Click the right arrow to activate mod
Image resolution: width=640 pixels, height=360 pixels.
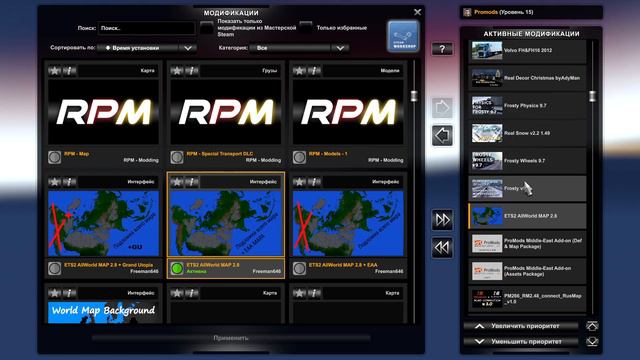(x=442, y=108)
